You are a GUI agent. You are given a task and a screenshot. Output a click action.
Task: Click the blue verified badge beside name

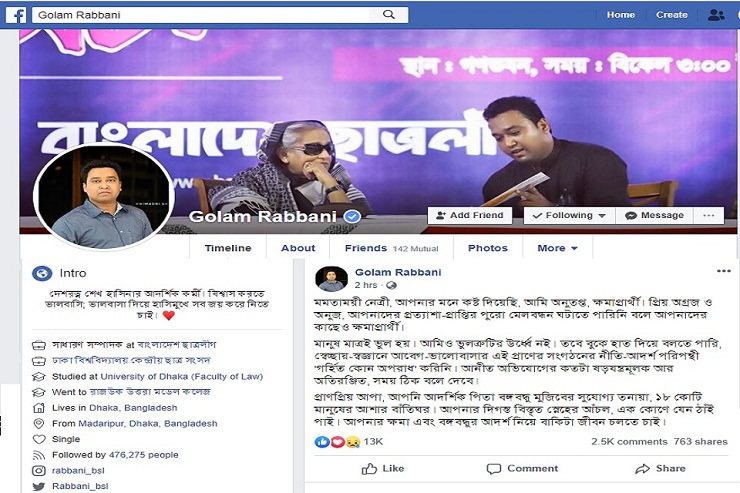coord(352,217)
